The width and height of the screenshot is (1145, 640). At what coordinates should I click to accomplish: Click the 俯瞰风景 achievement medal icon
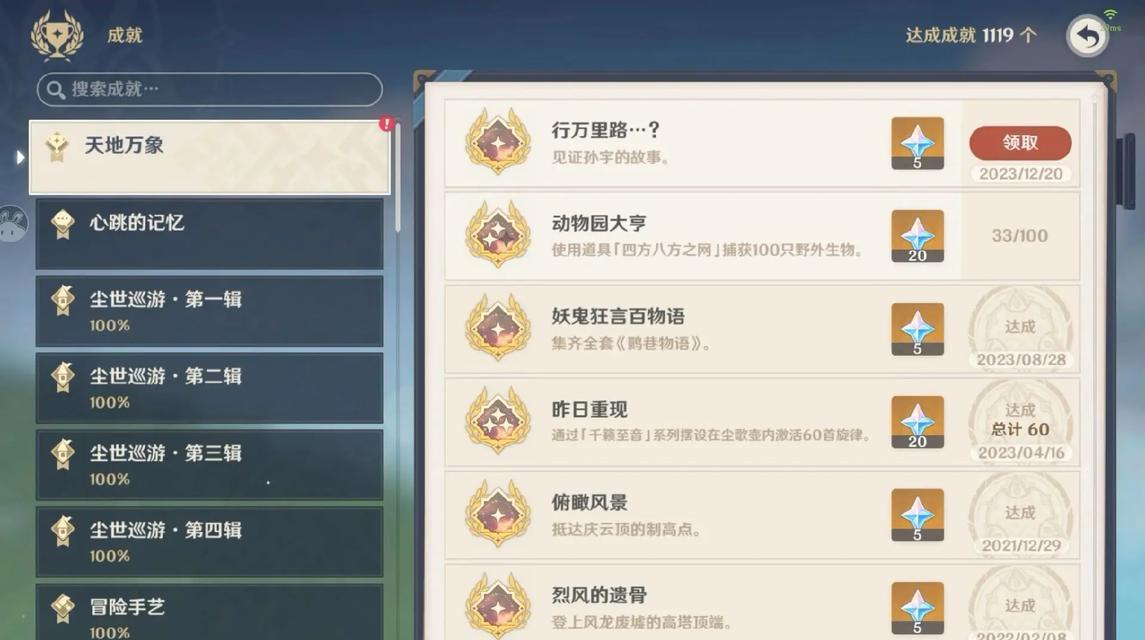[x=498, y=514]
